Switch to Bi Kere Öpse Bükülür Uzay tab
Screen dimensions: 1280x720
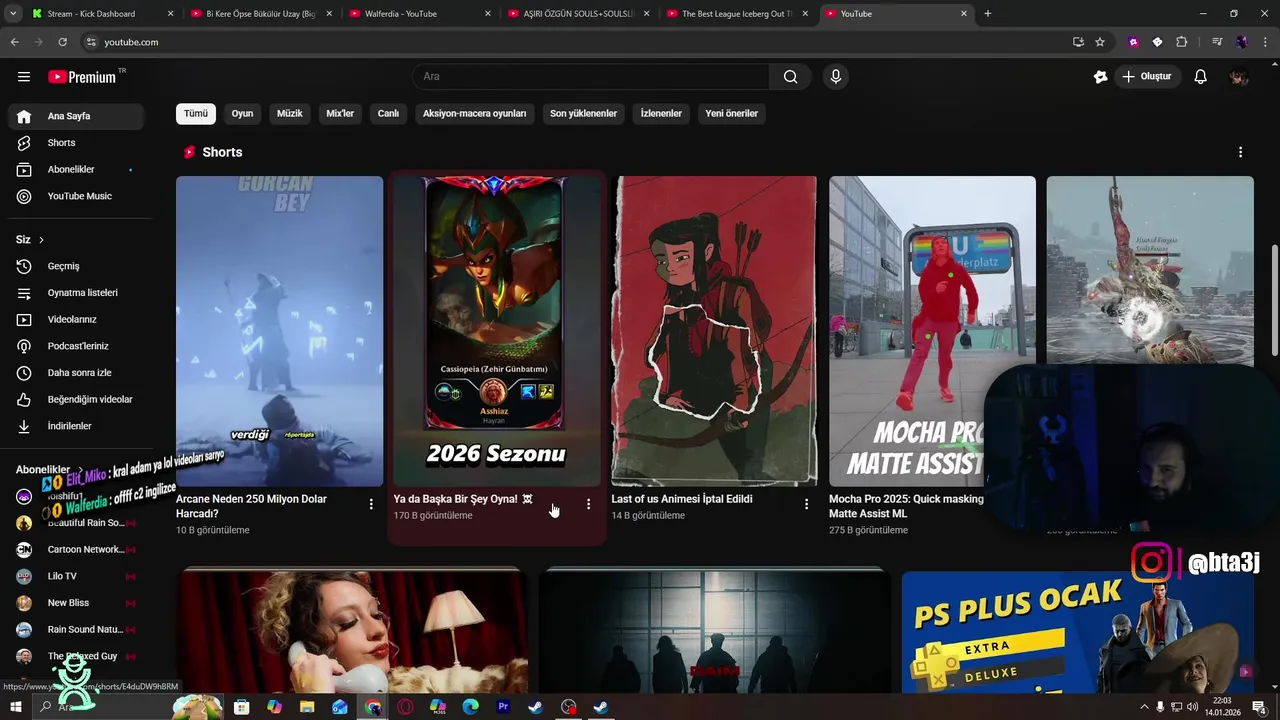[260, 14]
